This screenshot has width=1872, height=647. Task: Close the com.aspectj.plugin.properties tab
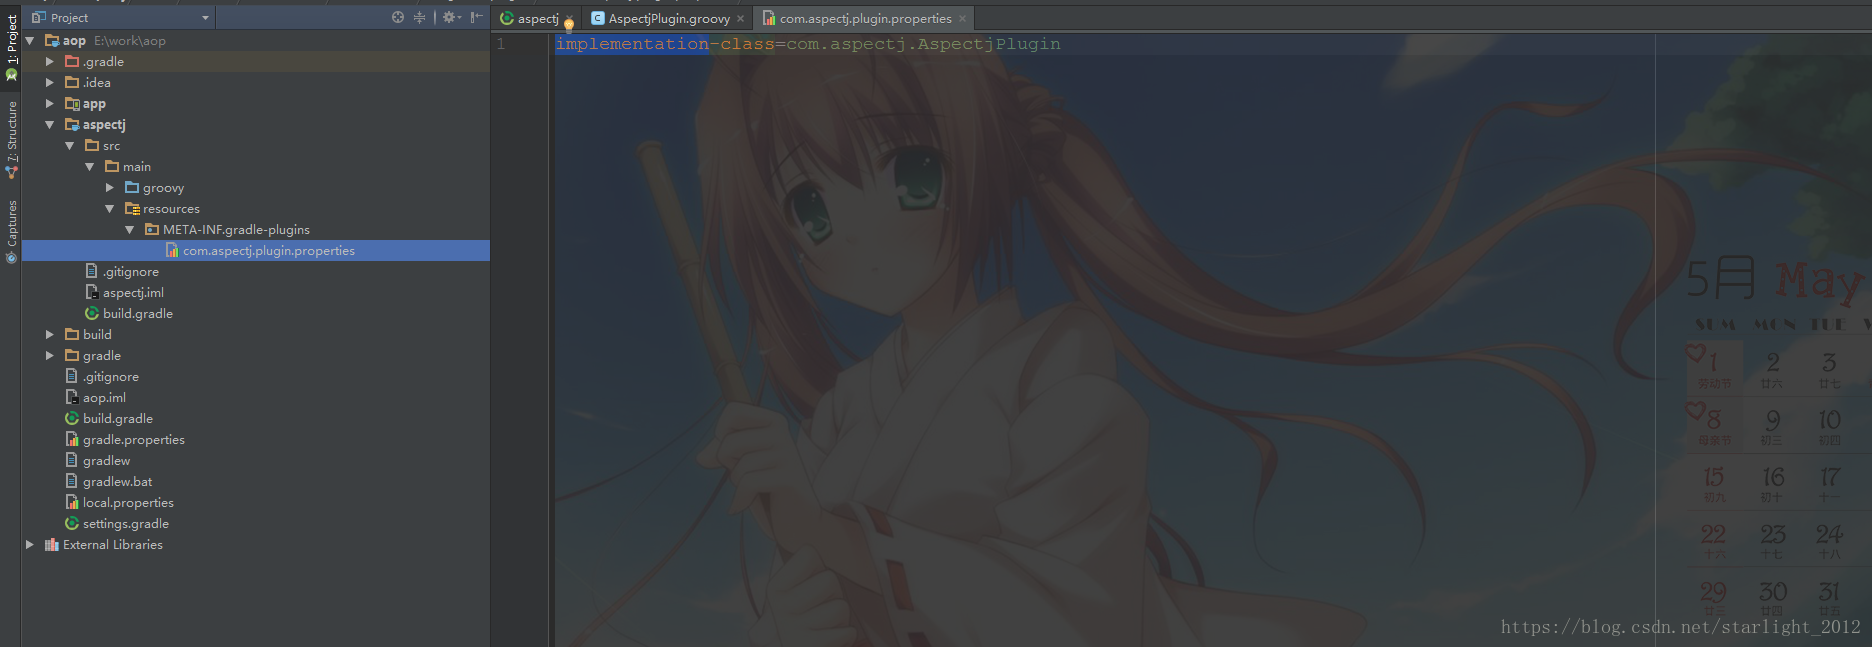962,19
